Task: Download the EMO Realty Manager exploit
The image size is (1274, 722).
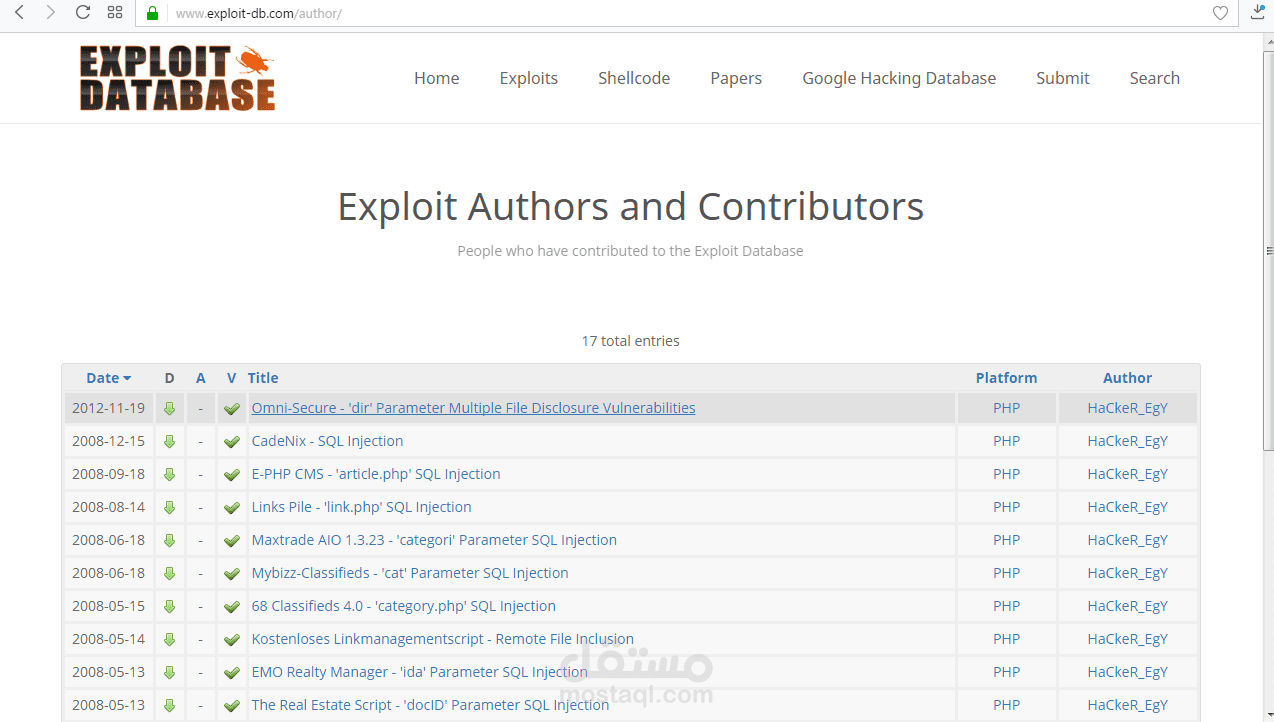Action: [169, 672]
